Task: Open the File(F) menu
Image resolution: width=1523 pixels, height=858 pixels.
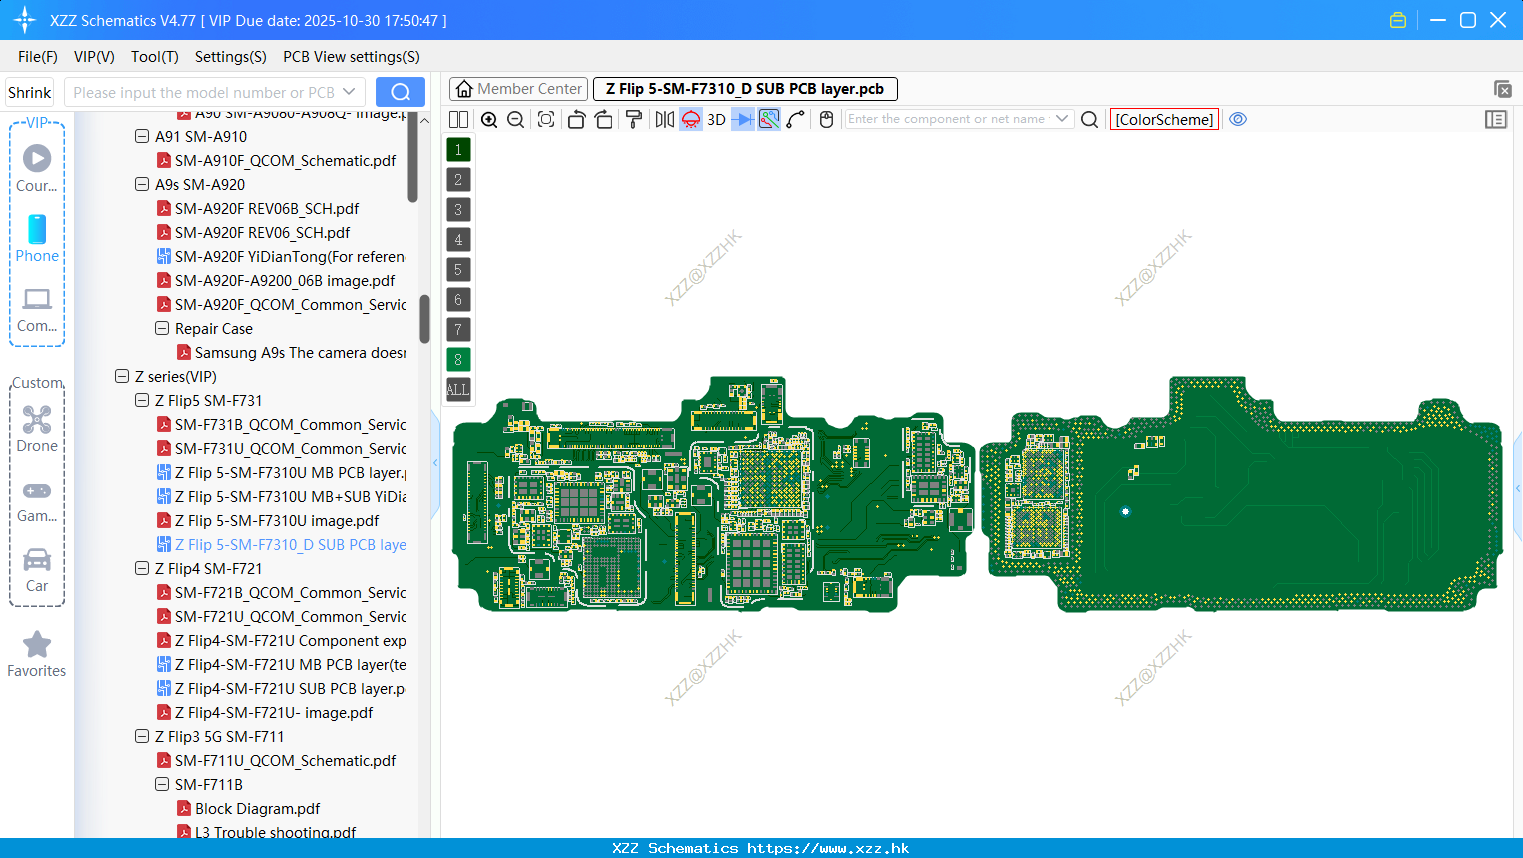Action: (38, 57)
